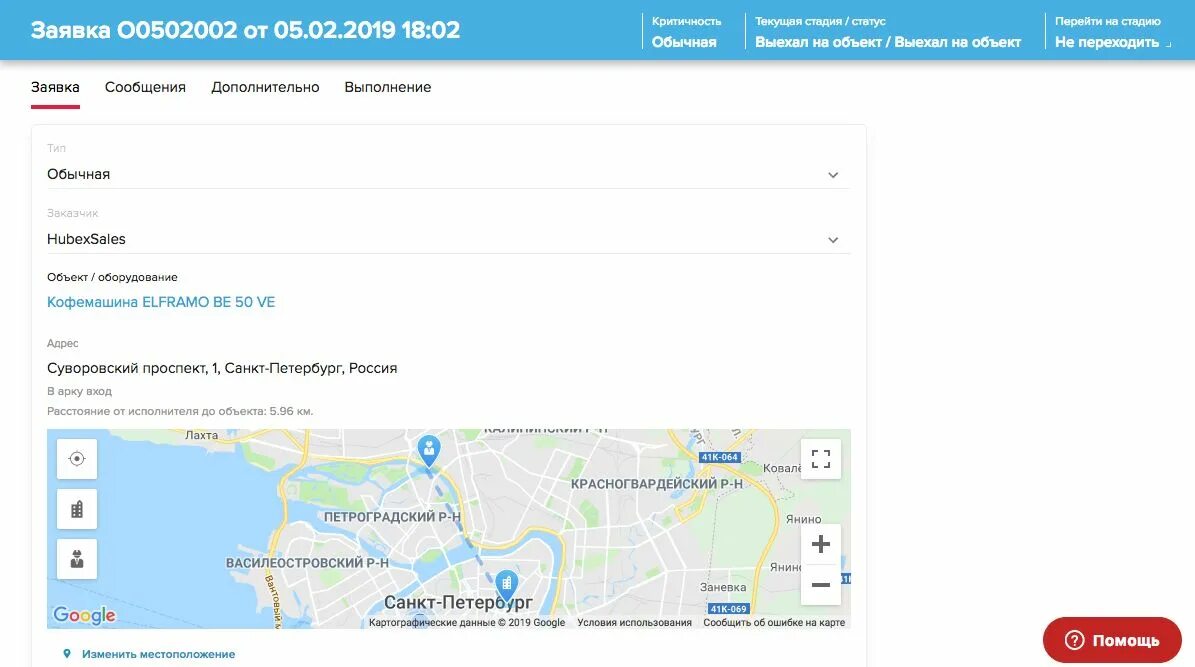Switch to the Заявка tab

coord(55,88)
